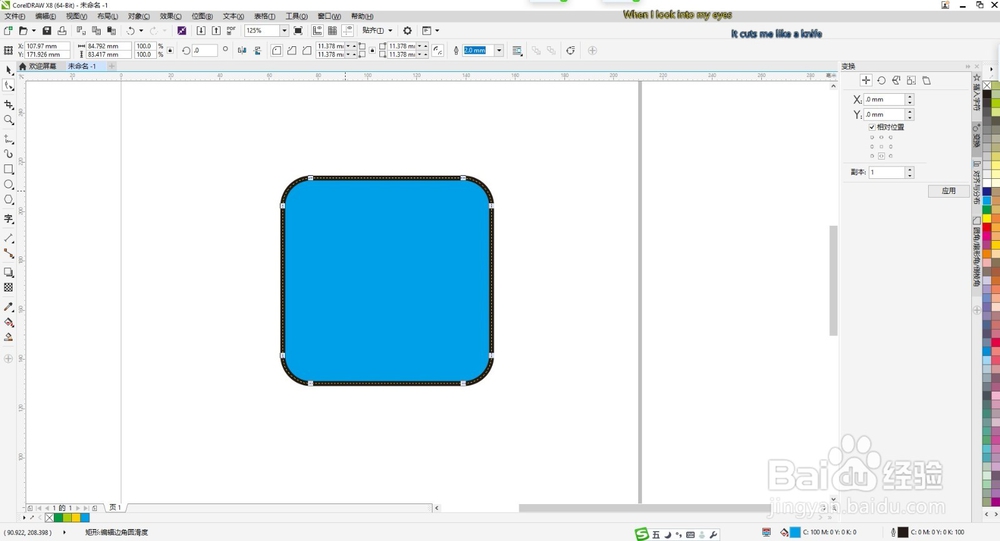Select the Ellipse tool
Viewport: 1000px width, 541px height.
(9, 184)
